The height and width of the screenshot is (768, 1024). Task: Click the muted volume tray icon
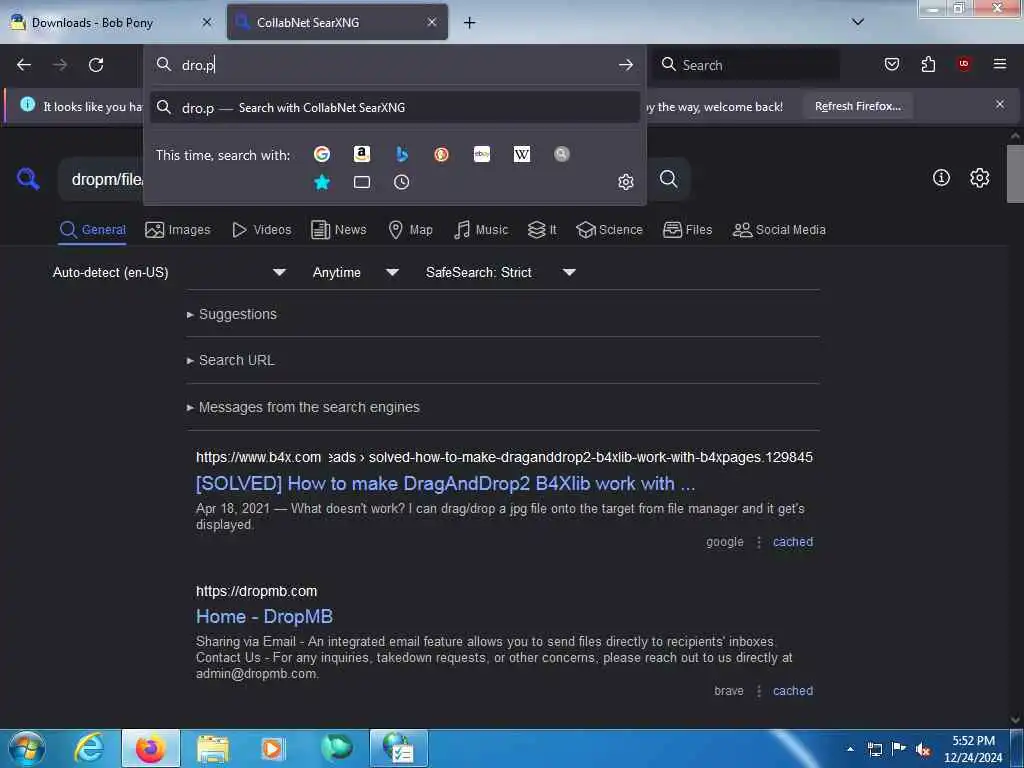click(x=923, y=749)
